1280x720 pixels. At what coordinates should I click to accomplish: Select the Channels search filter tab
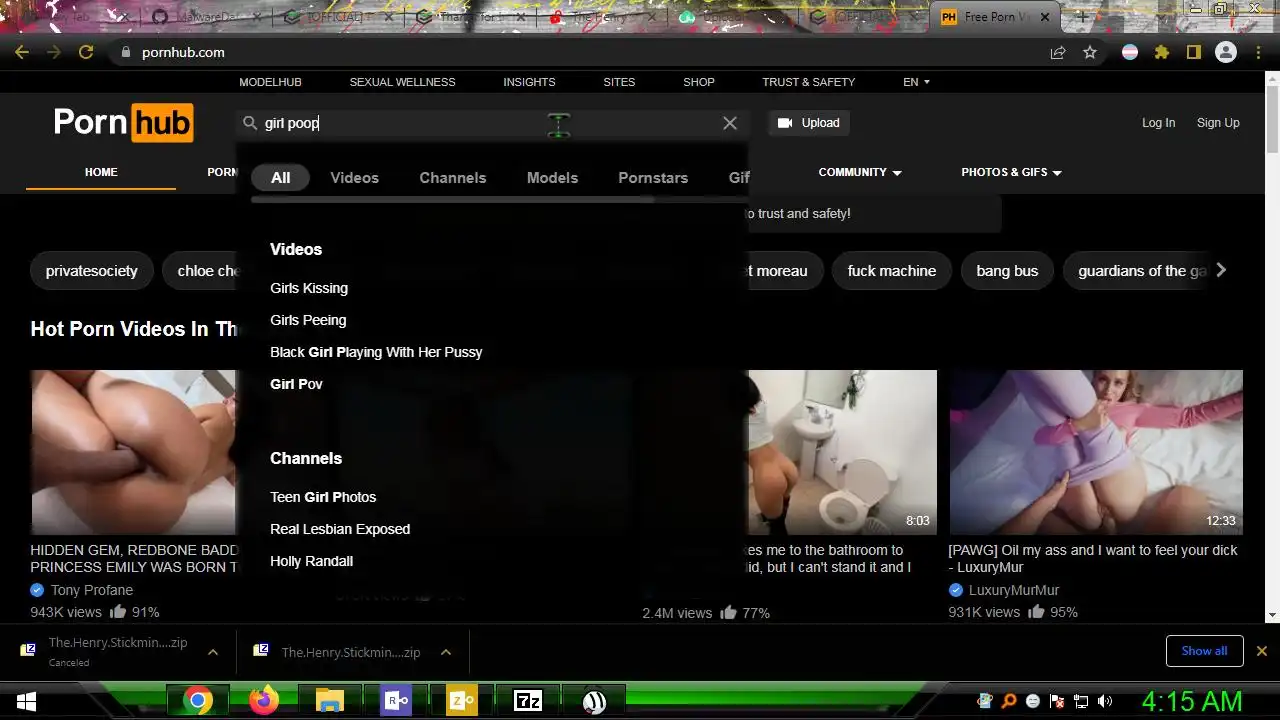click(453, 177)
